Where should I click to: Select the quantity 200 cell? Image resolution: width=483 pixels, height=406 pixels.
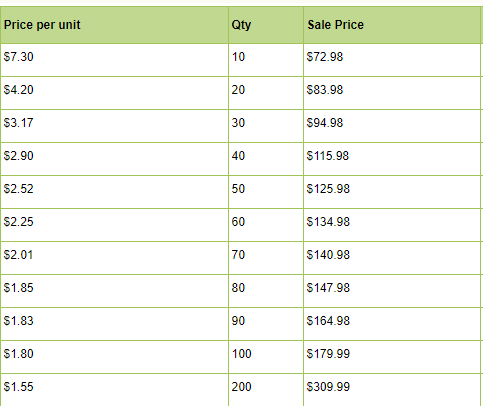[x=266, y=390]
